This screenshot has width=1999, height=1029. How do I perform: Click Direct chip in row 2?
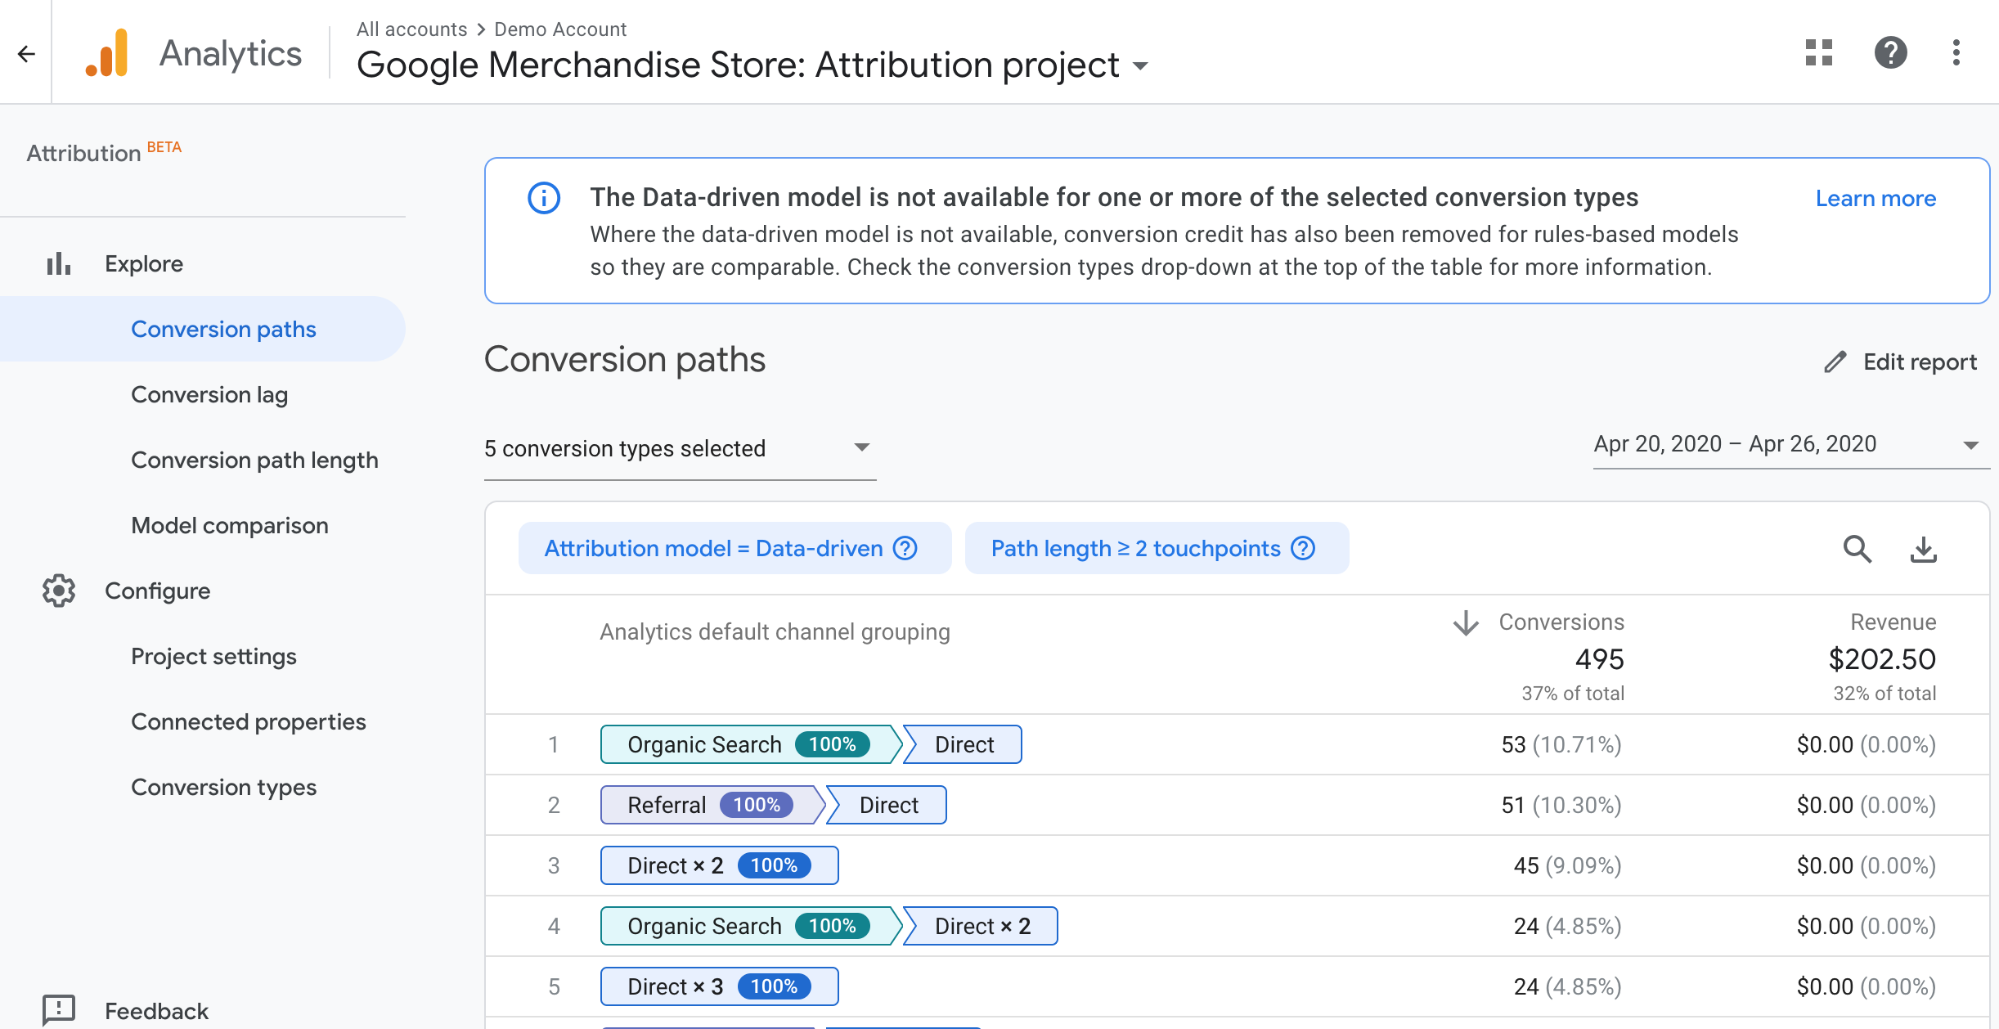tap(888, 805)
